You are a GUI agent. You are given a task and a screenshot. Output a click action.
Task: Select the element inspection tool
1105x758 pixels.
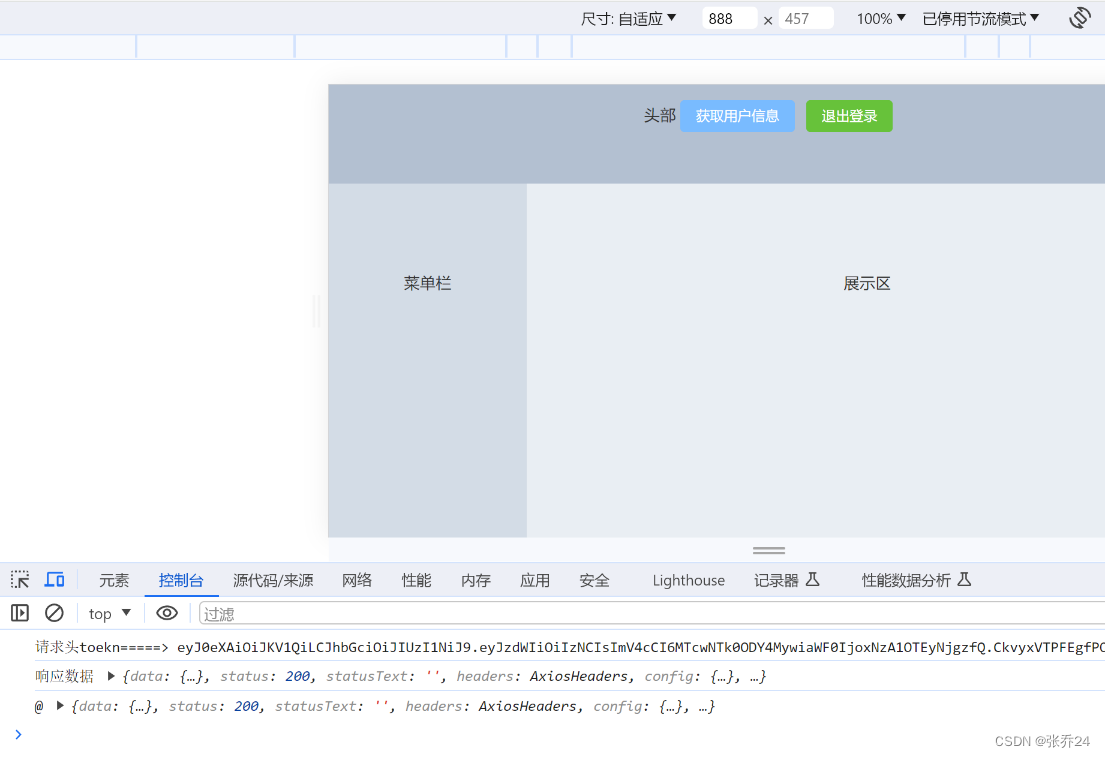coord(19,580)
